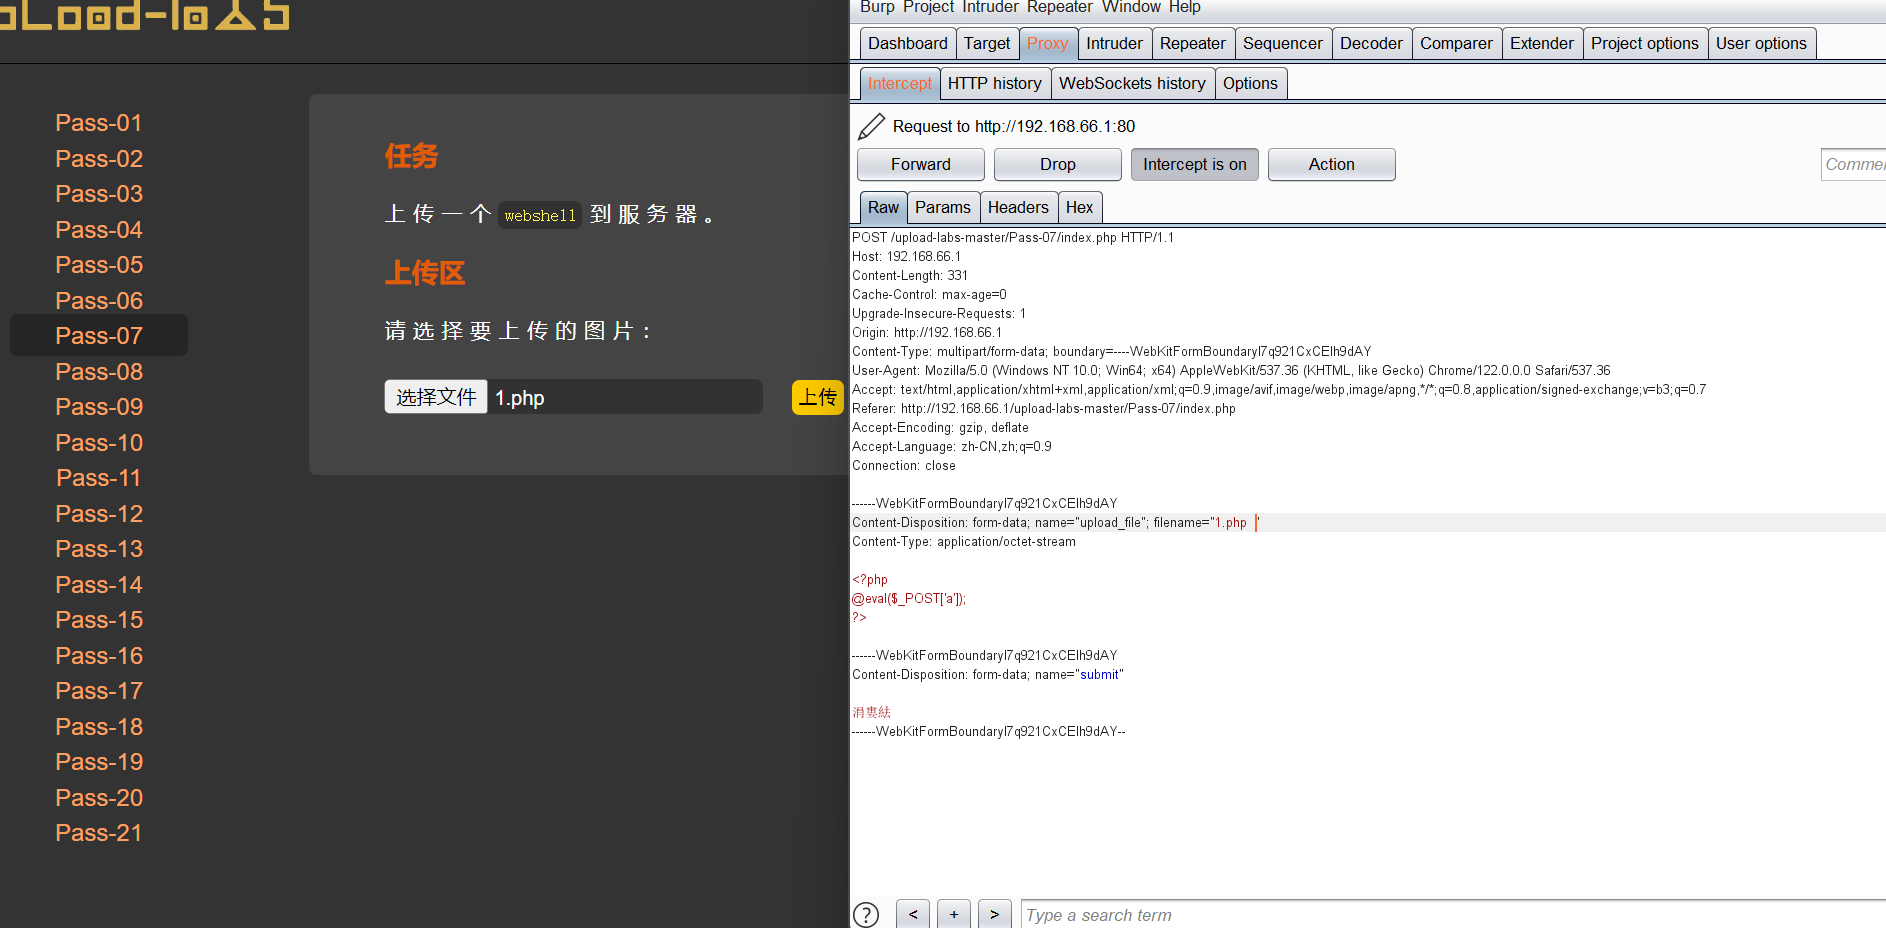Open Pass-05 in the sidebar

pyautogui.click(x=99, y=265)
